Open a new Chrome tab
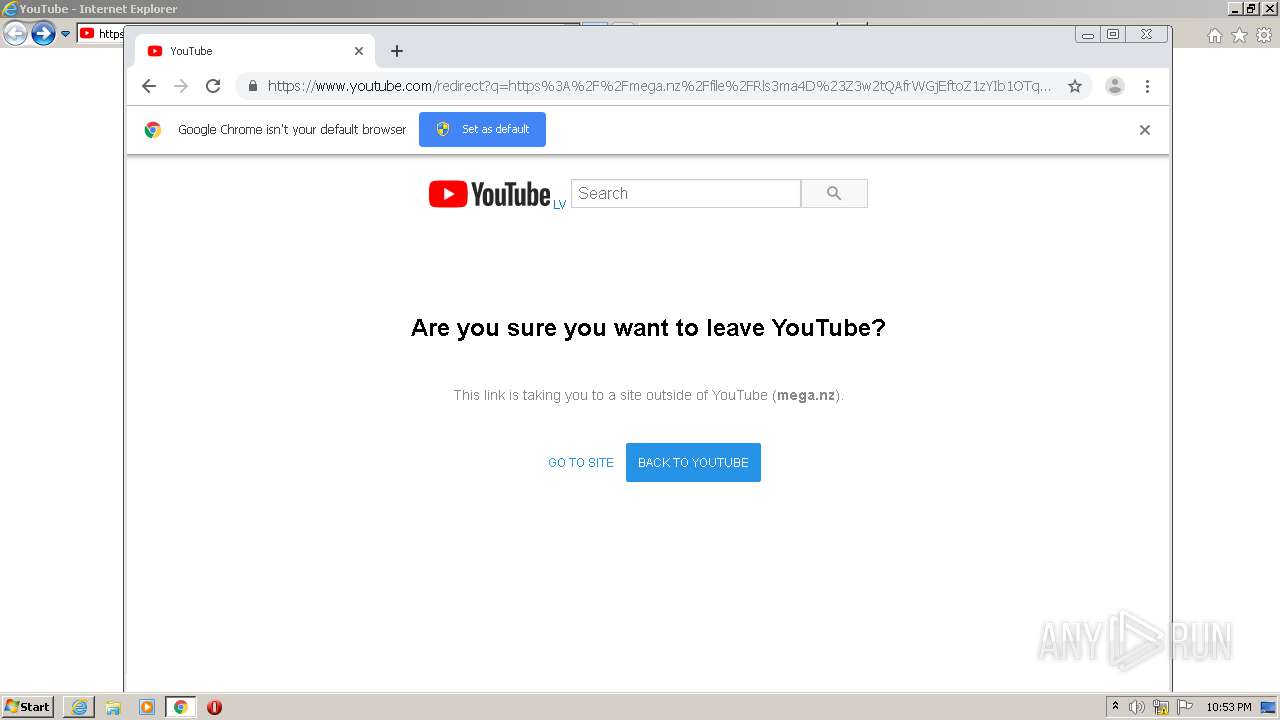This screenshot has width=1280, height=720. click(397, 51)
